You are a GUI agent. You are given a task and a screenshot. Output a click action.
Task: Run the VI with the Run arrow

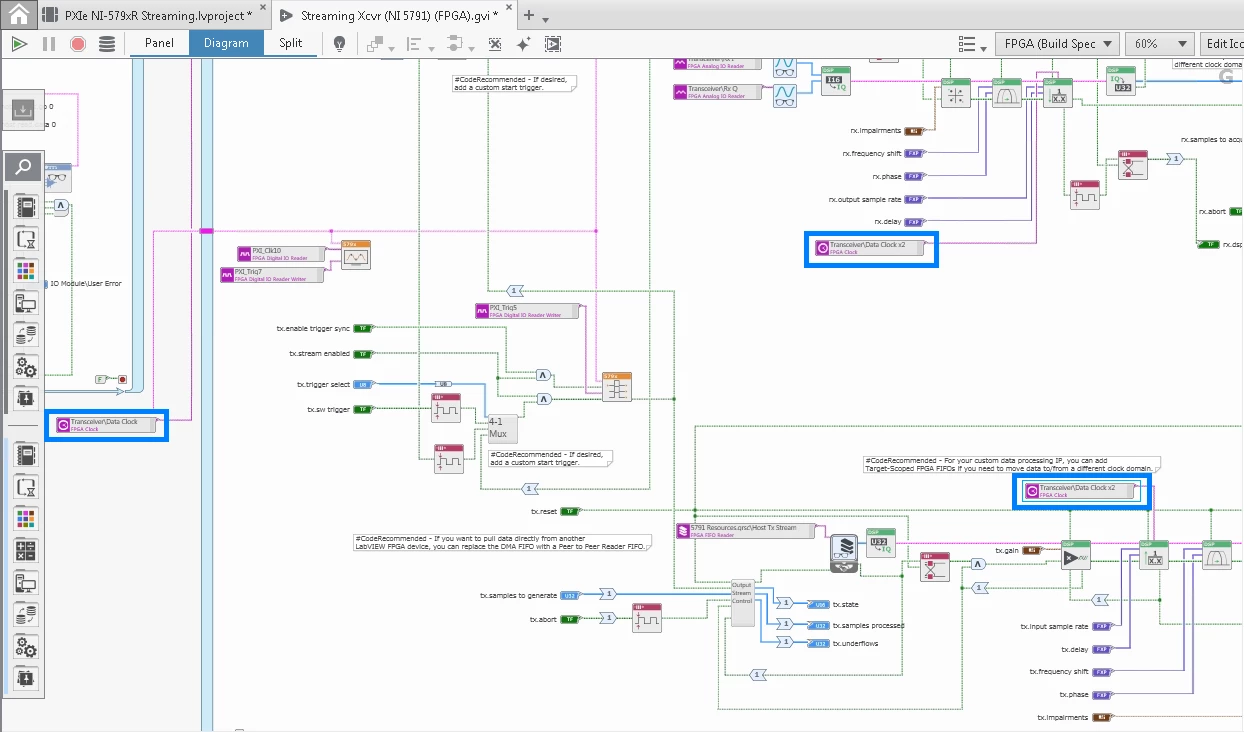click(x=18, y=43)
